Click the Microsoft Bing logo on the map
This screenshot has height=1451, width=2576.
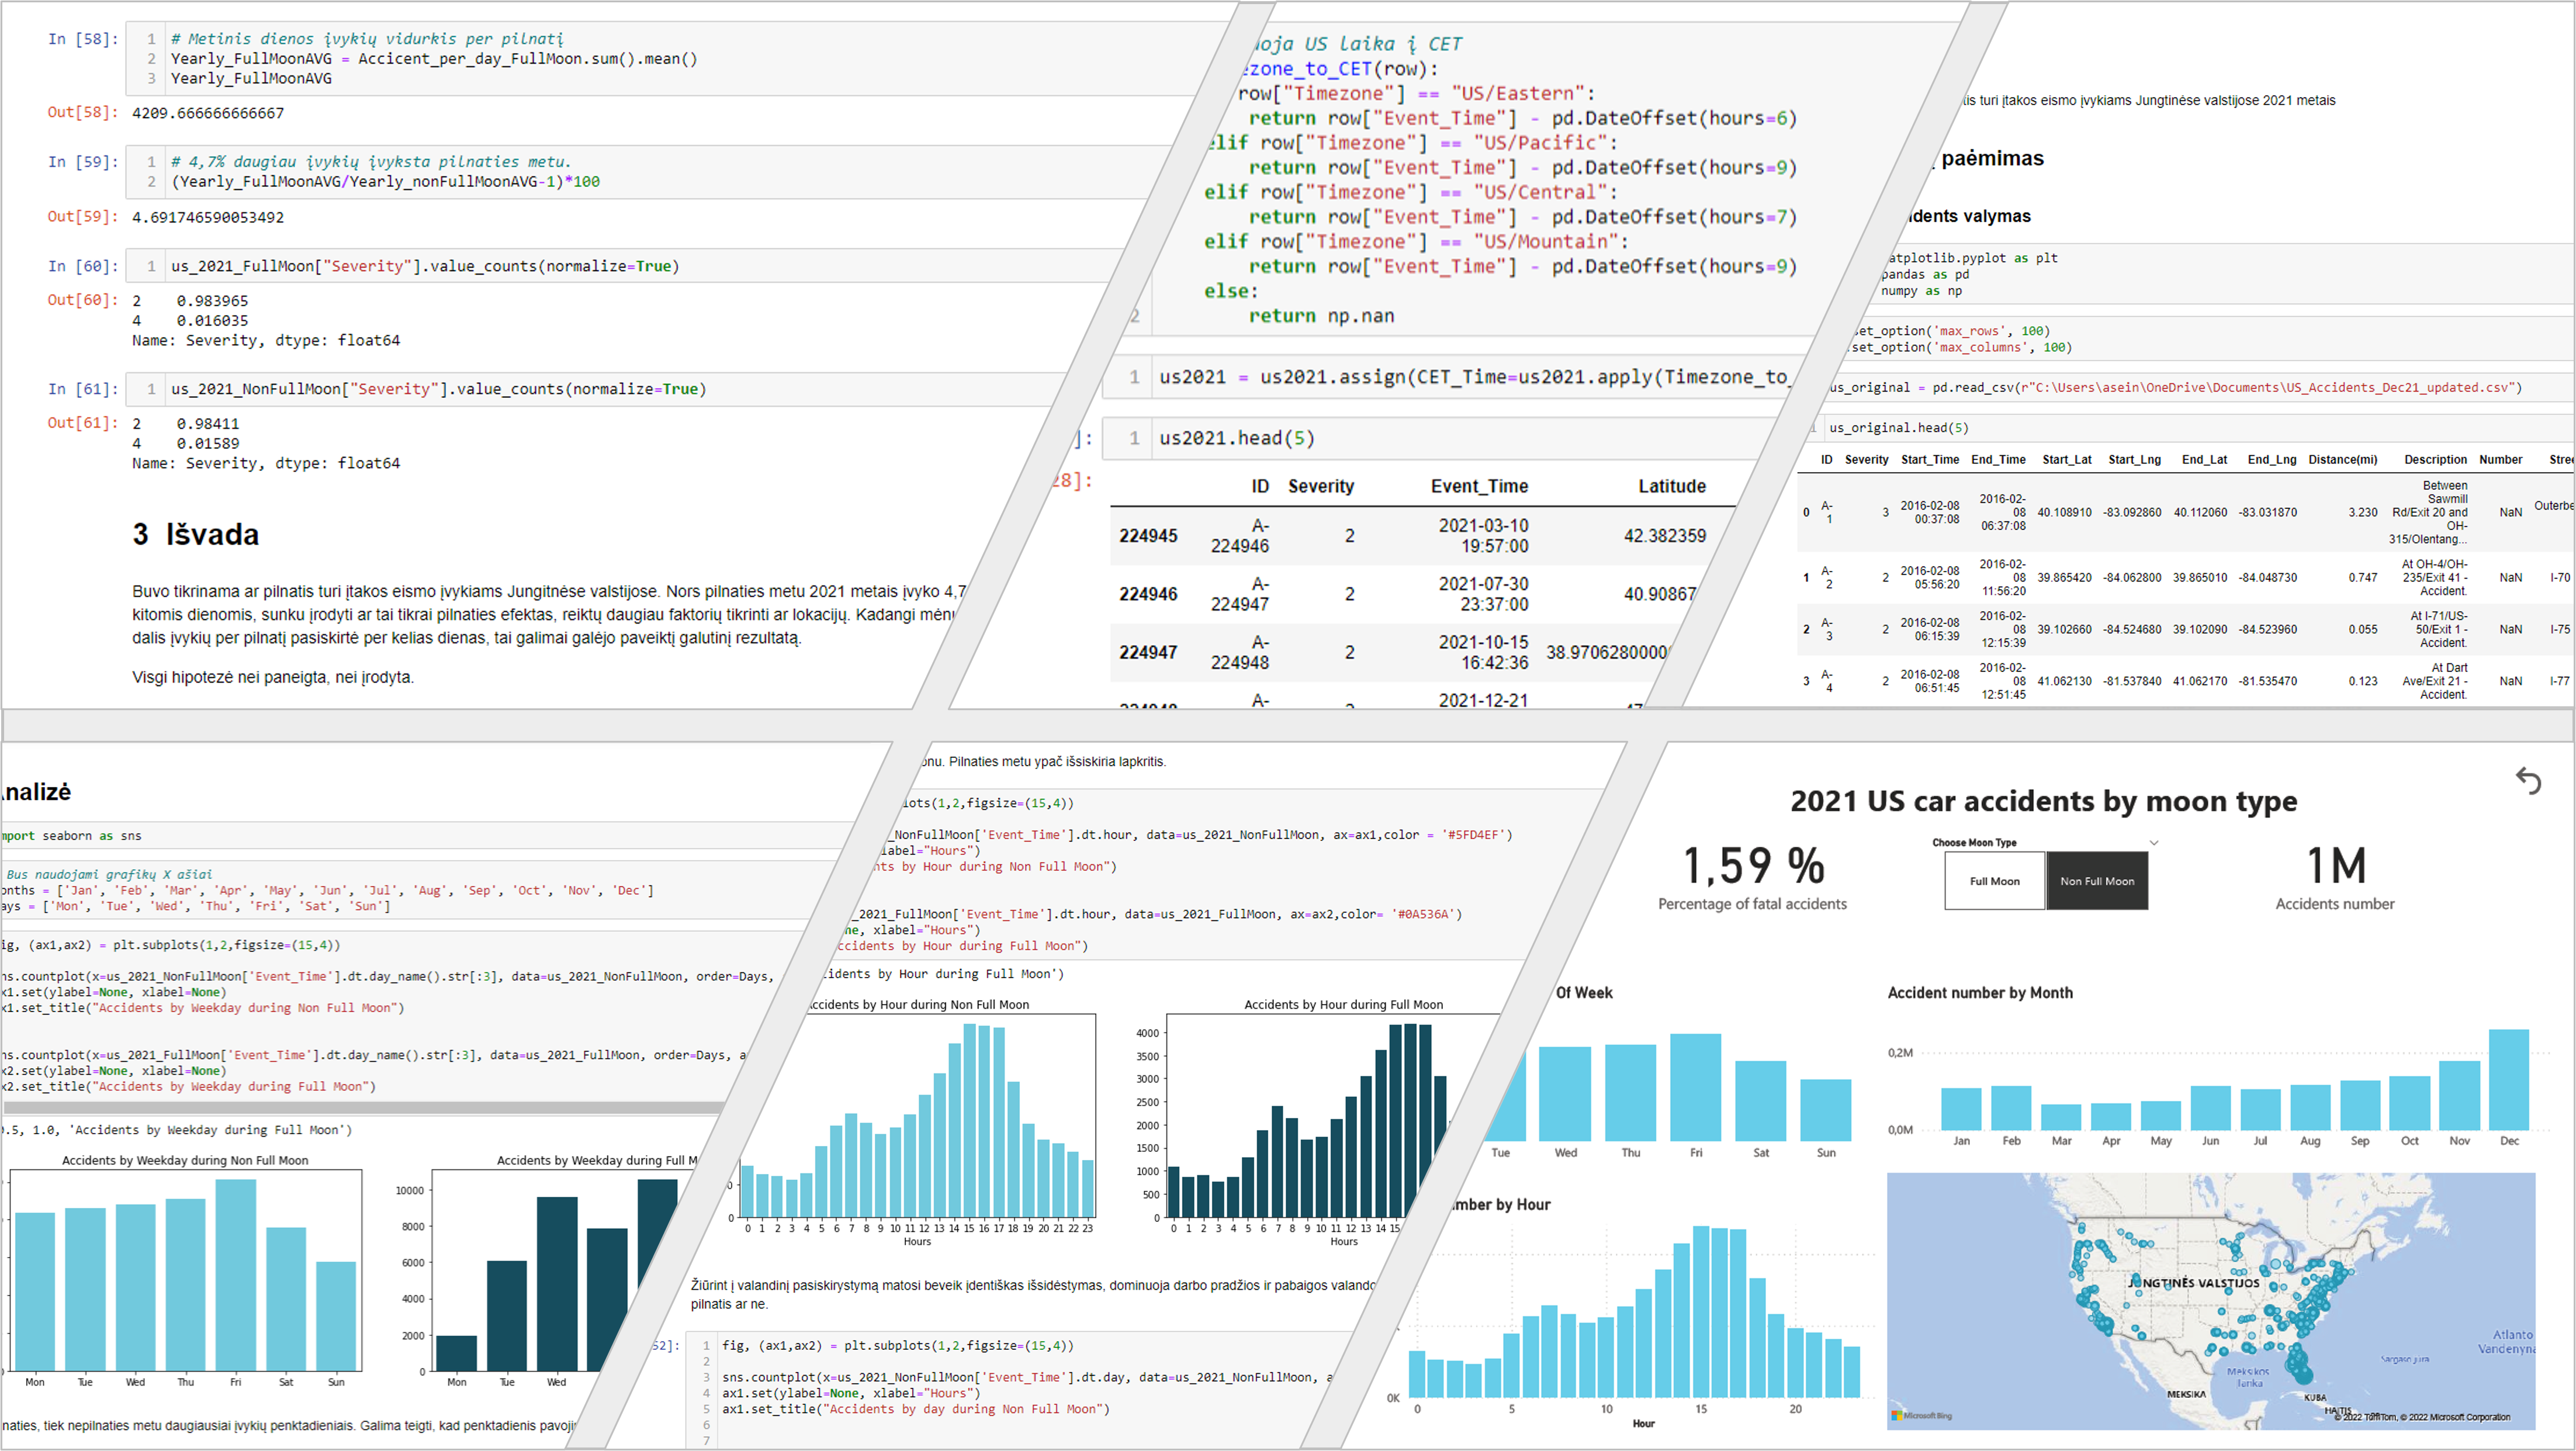coord(1921,1415)
